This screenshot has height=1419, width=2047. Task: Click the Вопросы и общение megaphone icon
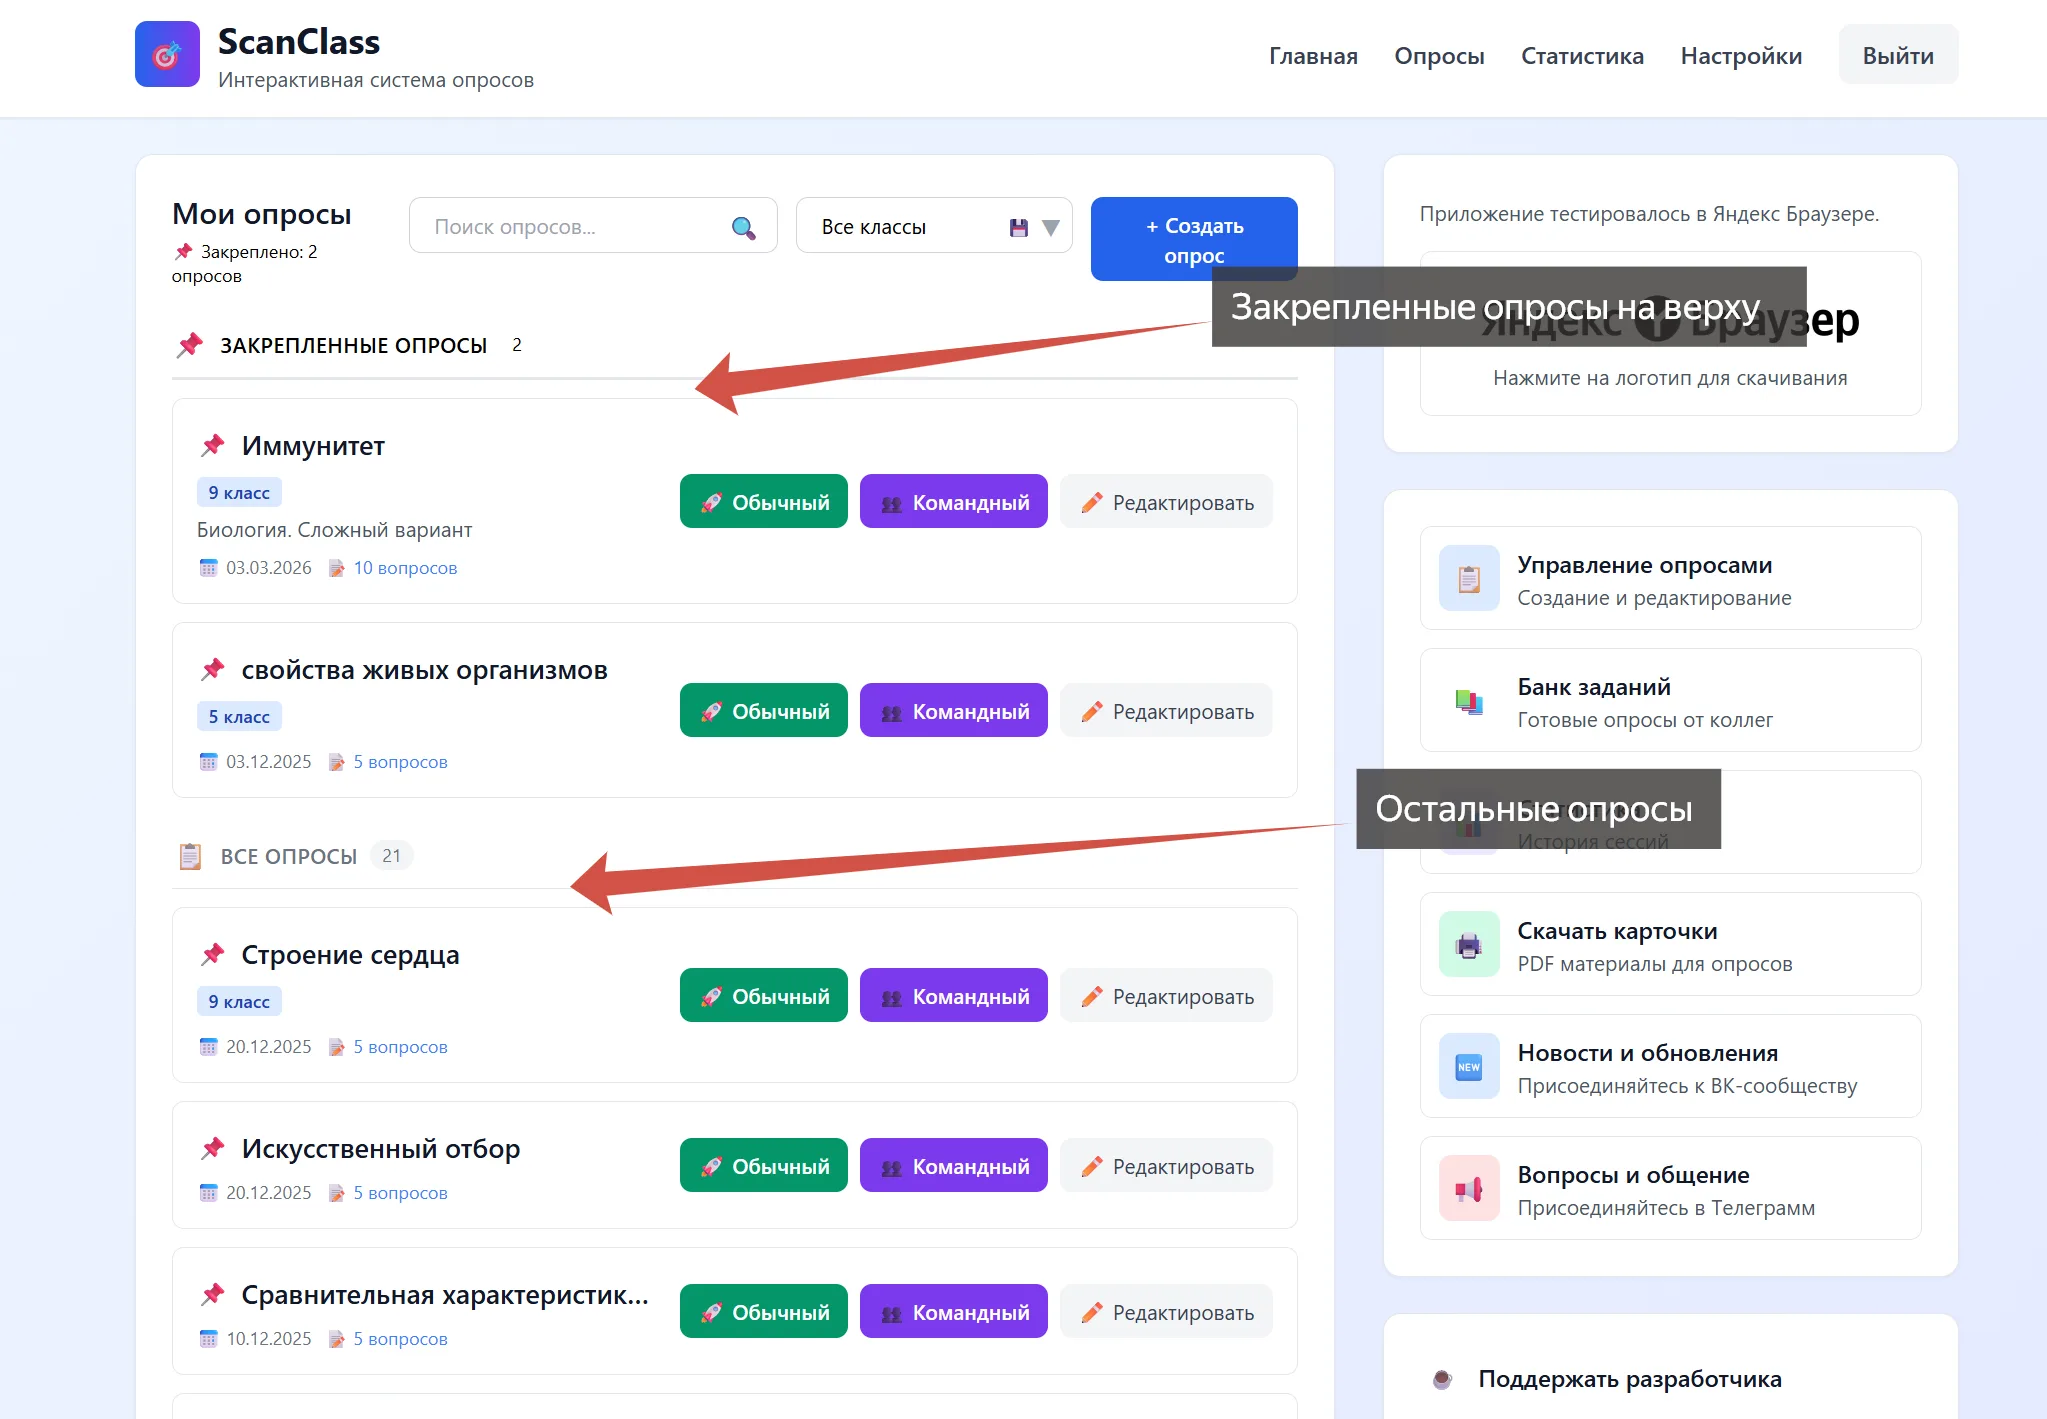click(1468, 1188)
